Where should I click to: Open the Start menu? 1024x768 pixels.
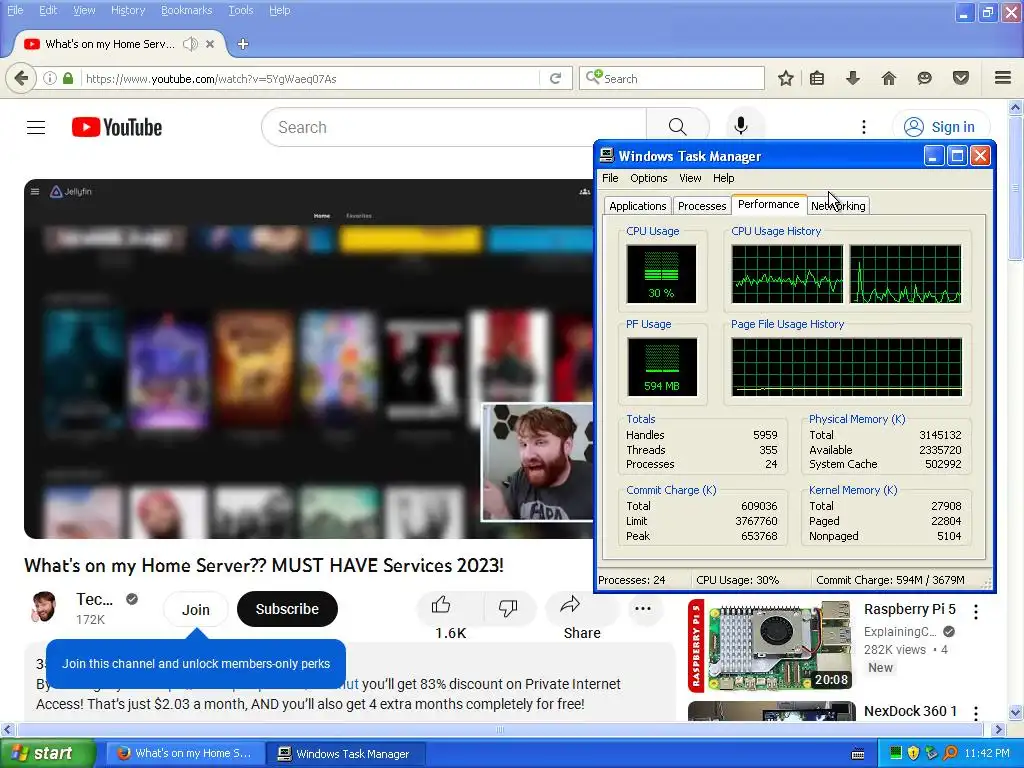[48, 754]
